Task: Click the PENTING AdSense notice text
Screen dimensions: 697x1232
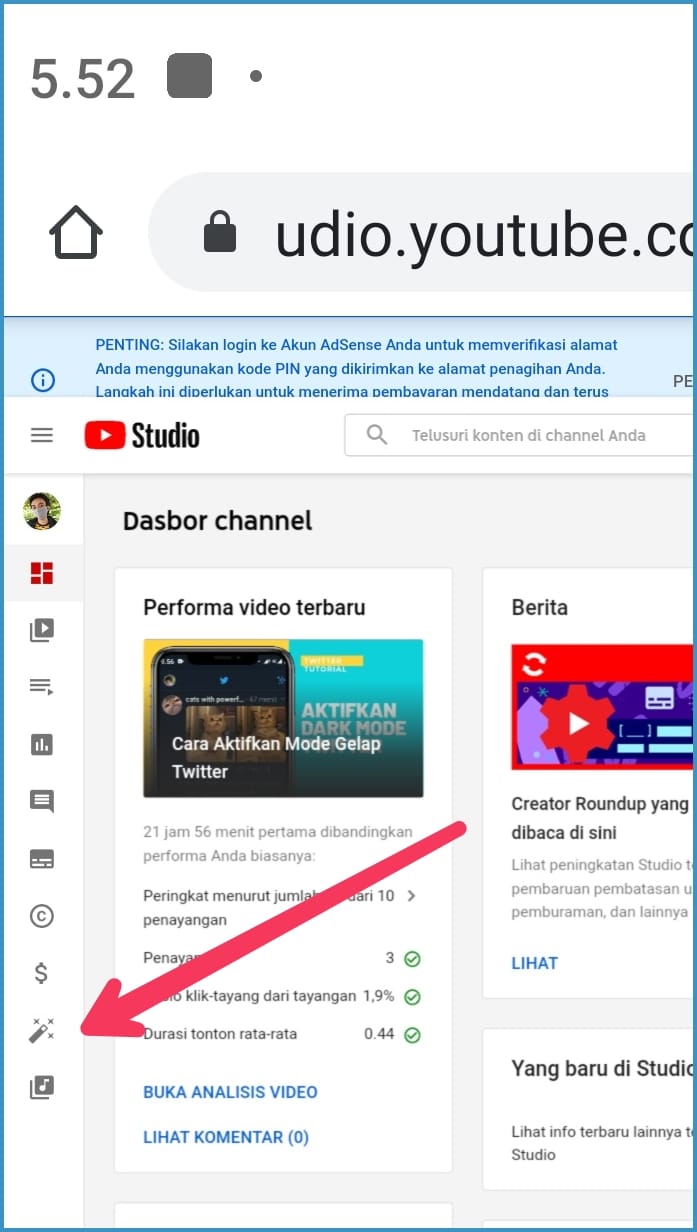Action: pyautogui.click(x=357, y=368)
